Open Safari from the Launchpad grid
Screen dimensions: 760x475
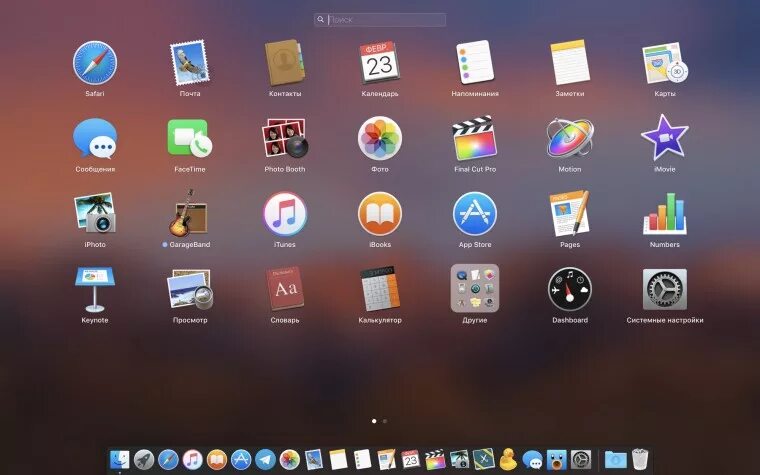tap(95, 63)
